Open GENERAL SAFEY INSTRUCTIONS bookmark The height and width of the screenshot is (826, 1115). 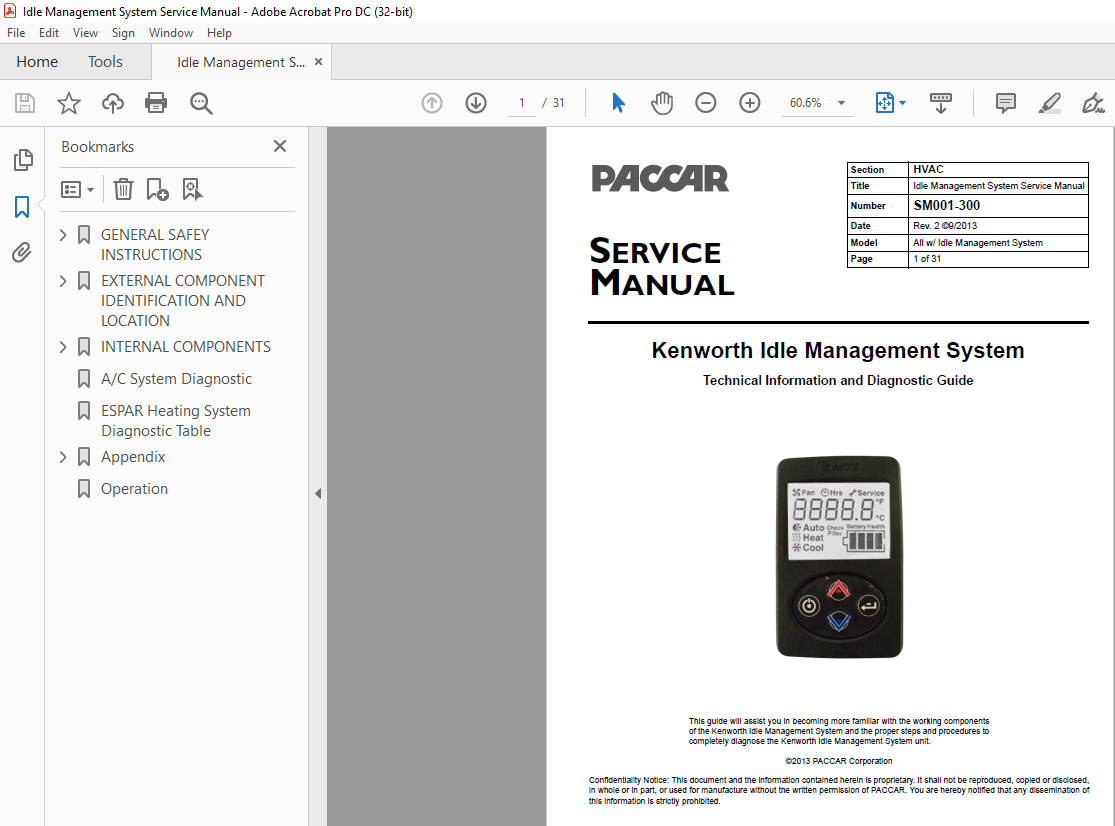155,245
